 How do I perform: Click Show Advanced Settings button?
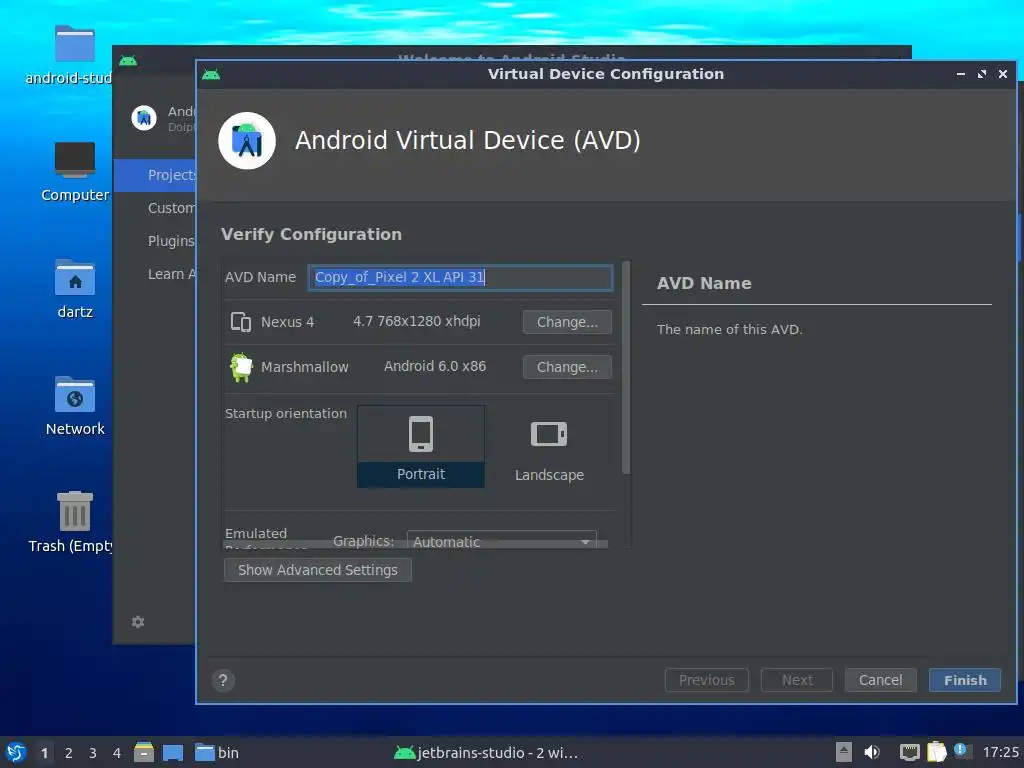[317, 570]
